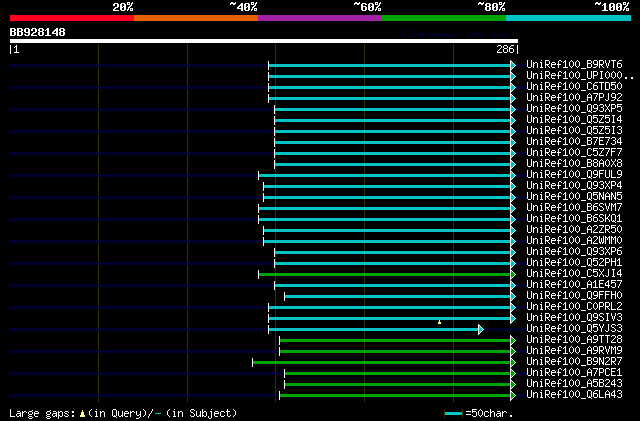
Task: Select the UniRef100_B9N2R7 label
Action: 574,362
